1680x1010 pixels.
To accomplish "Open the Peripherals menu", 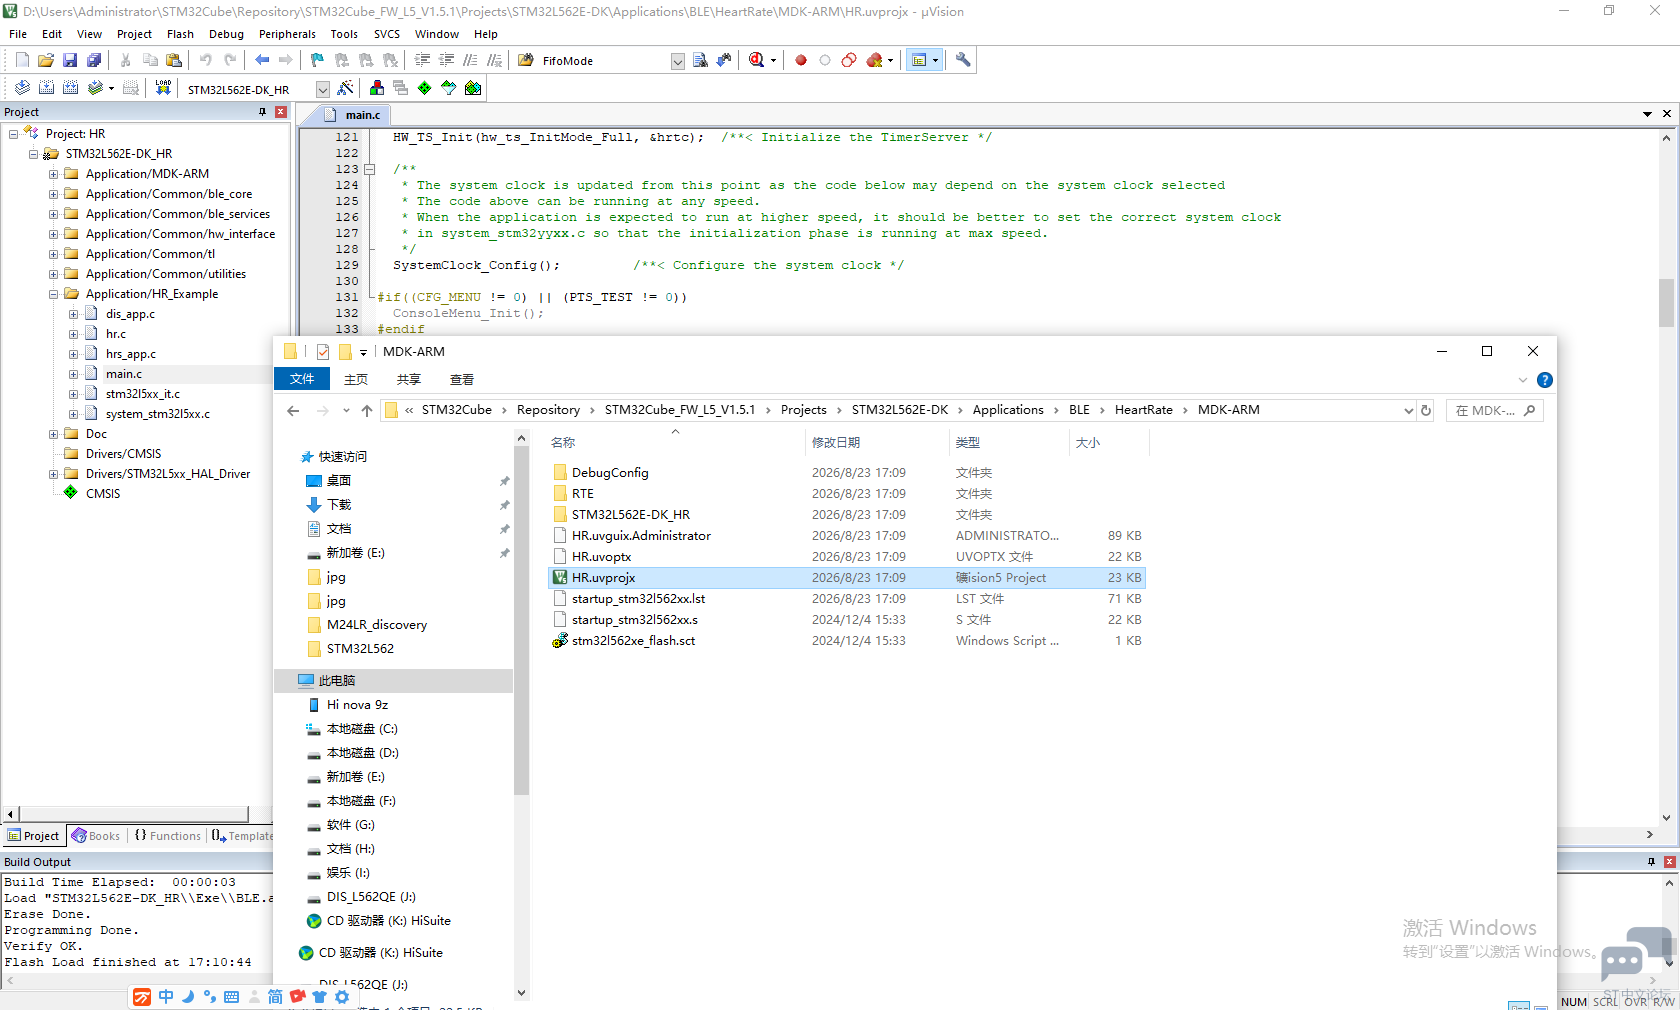I will click(287, 34).
